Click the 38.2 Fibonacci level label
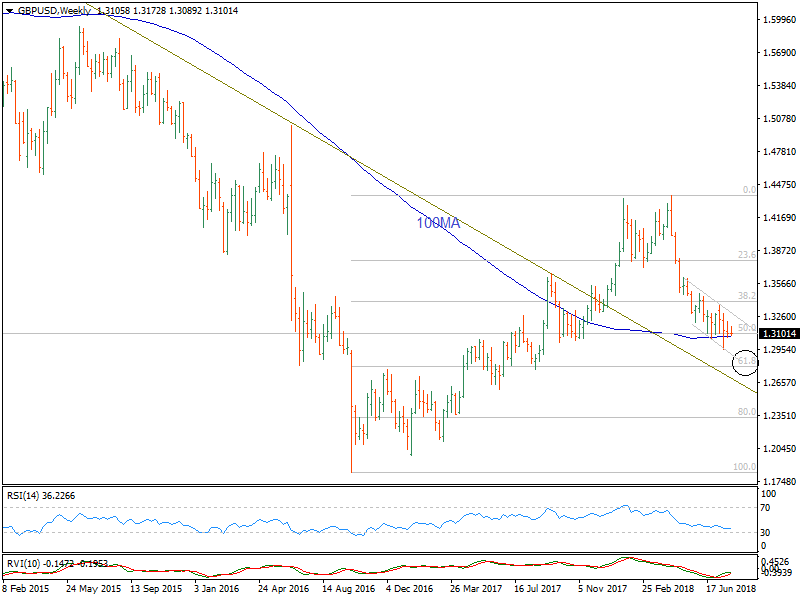This screenshot has height=600, width=800. coord(747,296)
